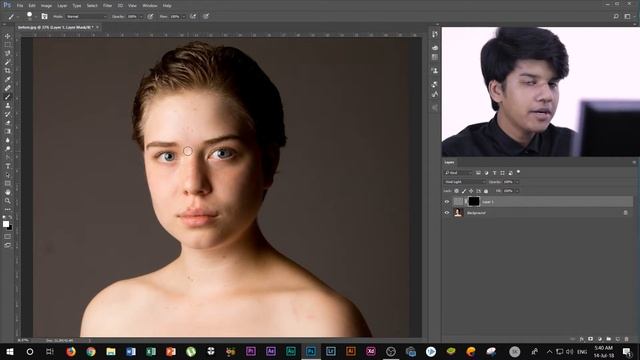Select the Rectangle shape tool
This screenshot has width=640, height=360.
coord(7,183)
